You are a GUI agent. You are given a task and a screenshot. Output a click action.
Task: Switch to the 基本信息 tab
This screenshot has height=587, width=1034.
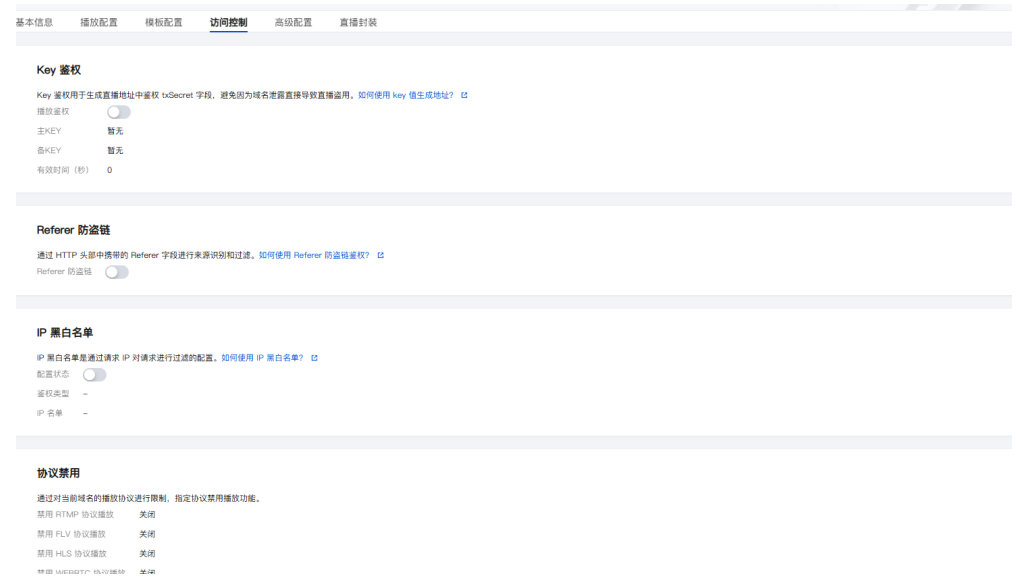[x=34, y=22]
